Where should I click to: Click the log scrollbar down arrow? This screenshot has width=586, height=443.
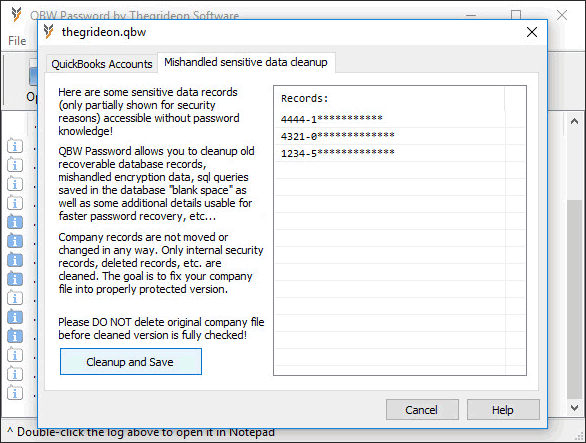tap(574, 407)
